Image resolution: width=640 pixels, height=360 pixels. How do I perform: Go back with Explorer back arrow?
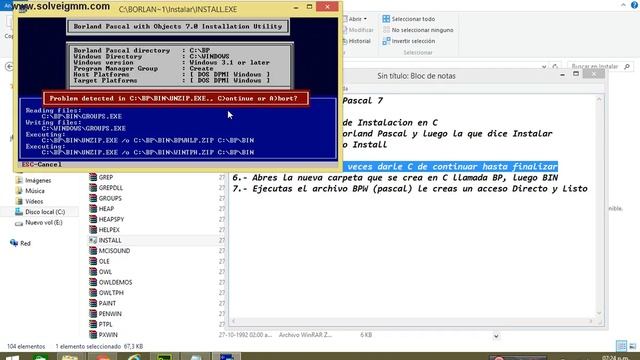point(9,67)
